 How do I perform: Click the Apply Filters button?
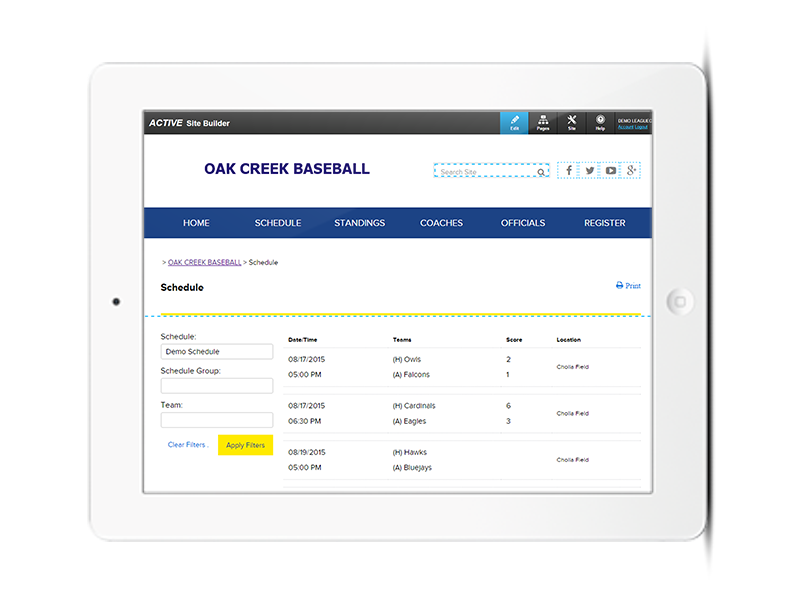point(245,445)
